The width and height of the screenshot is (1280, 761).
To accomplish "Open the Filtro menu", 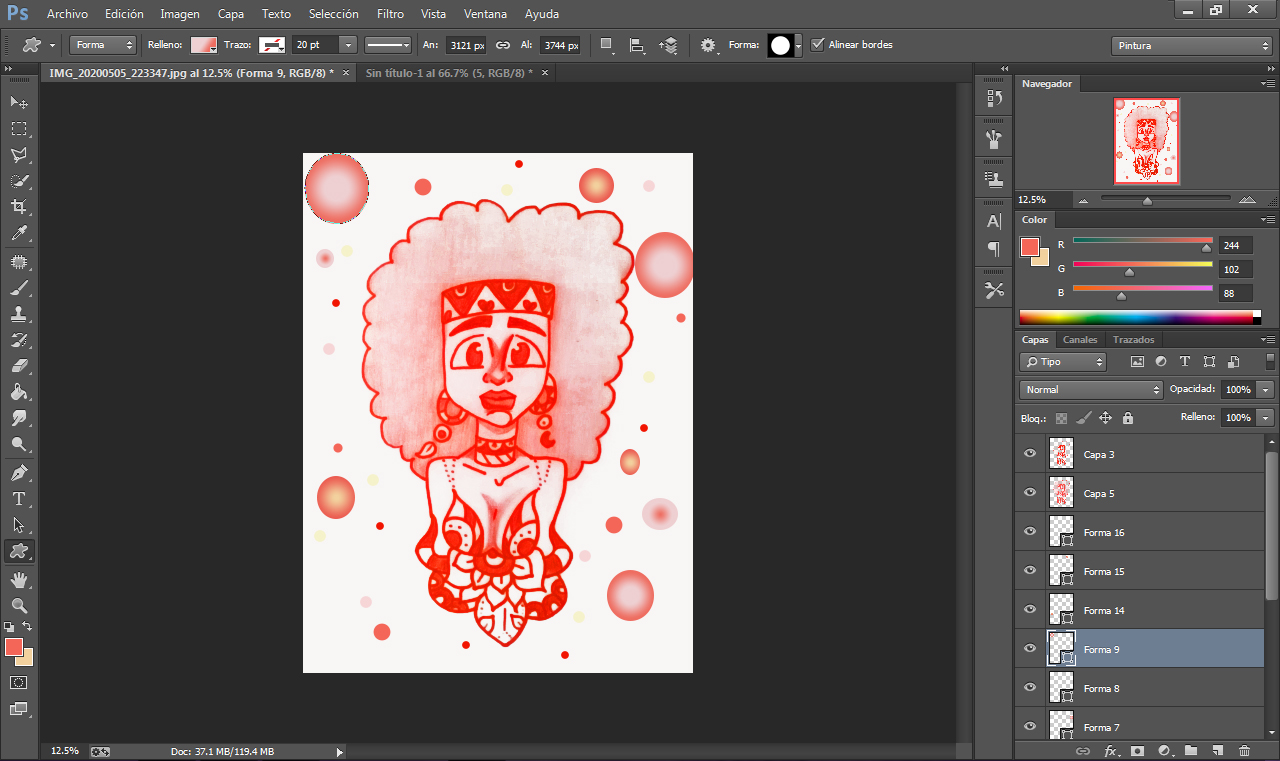I will 391,14.
